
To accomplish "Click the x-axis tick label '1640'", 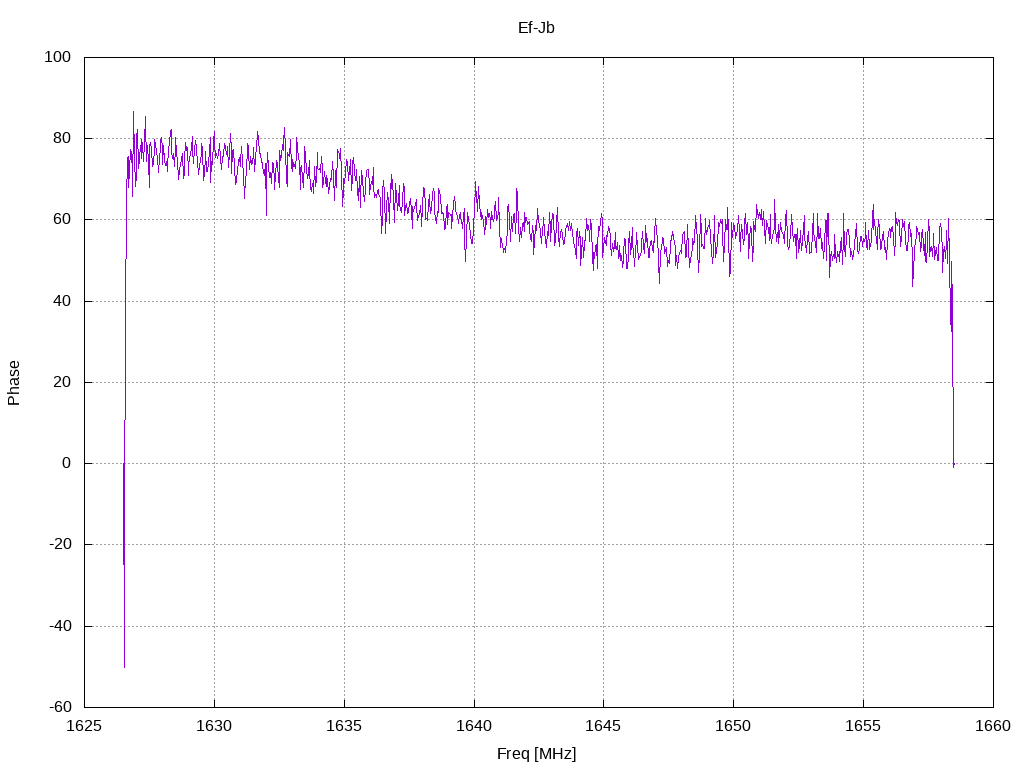I will [474, 726].
